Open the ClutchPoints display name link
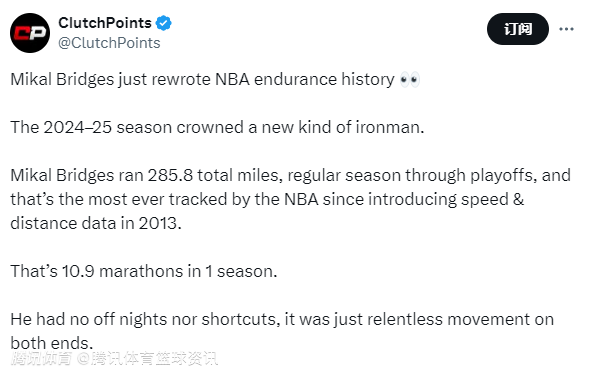Viewport: 589px width, 375px height. pos(105,23)
